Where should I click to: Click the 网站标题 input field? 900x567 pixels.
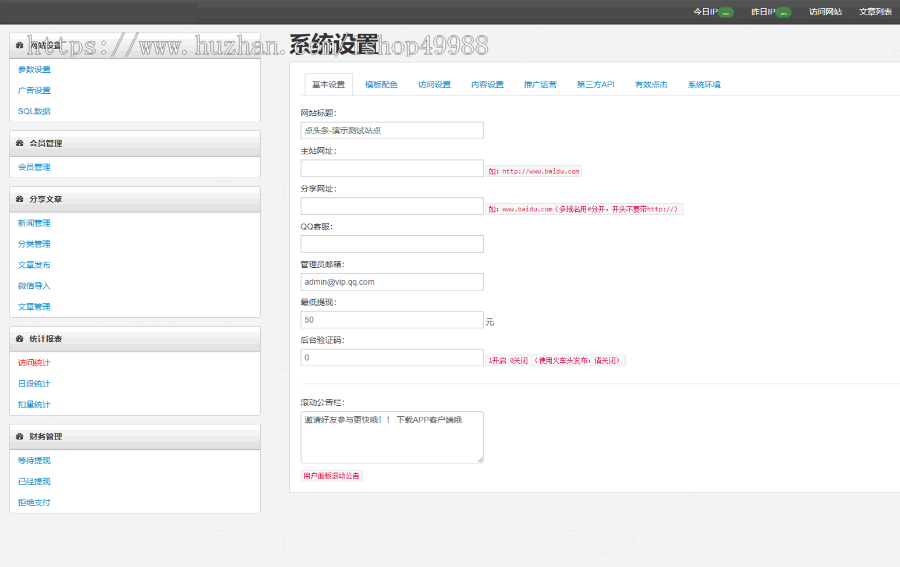tap(392, 130)
